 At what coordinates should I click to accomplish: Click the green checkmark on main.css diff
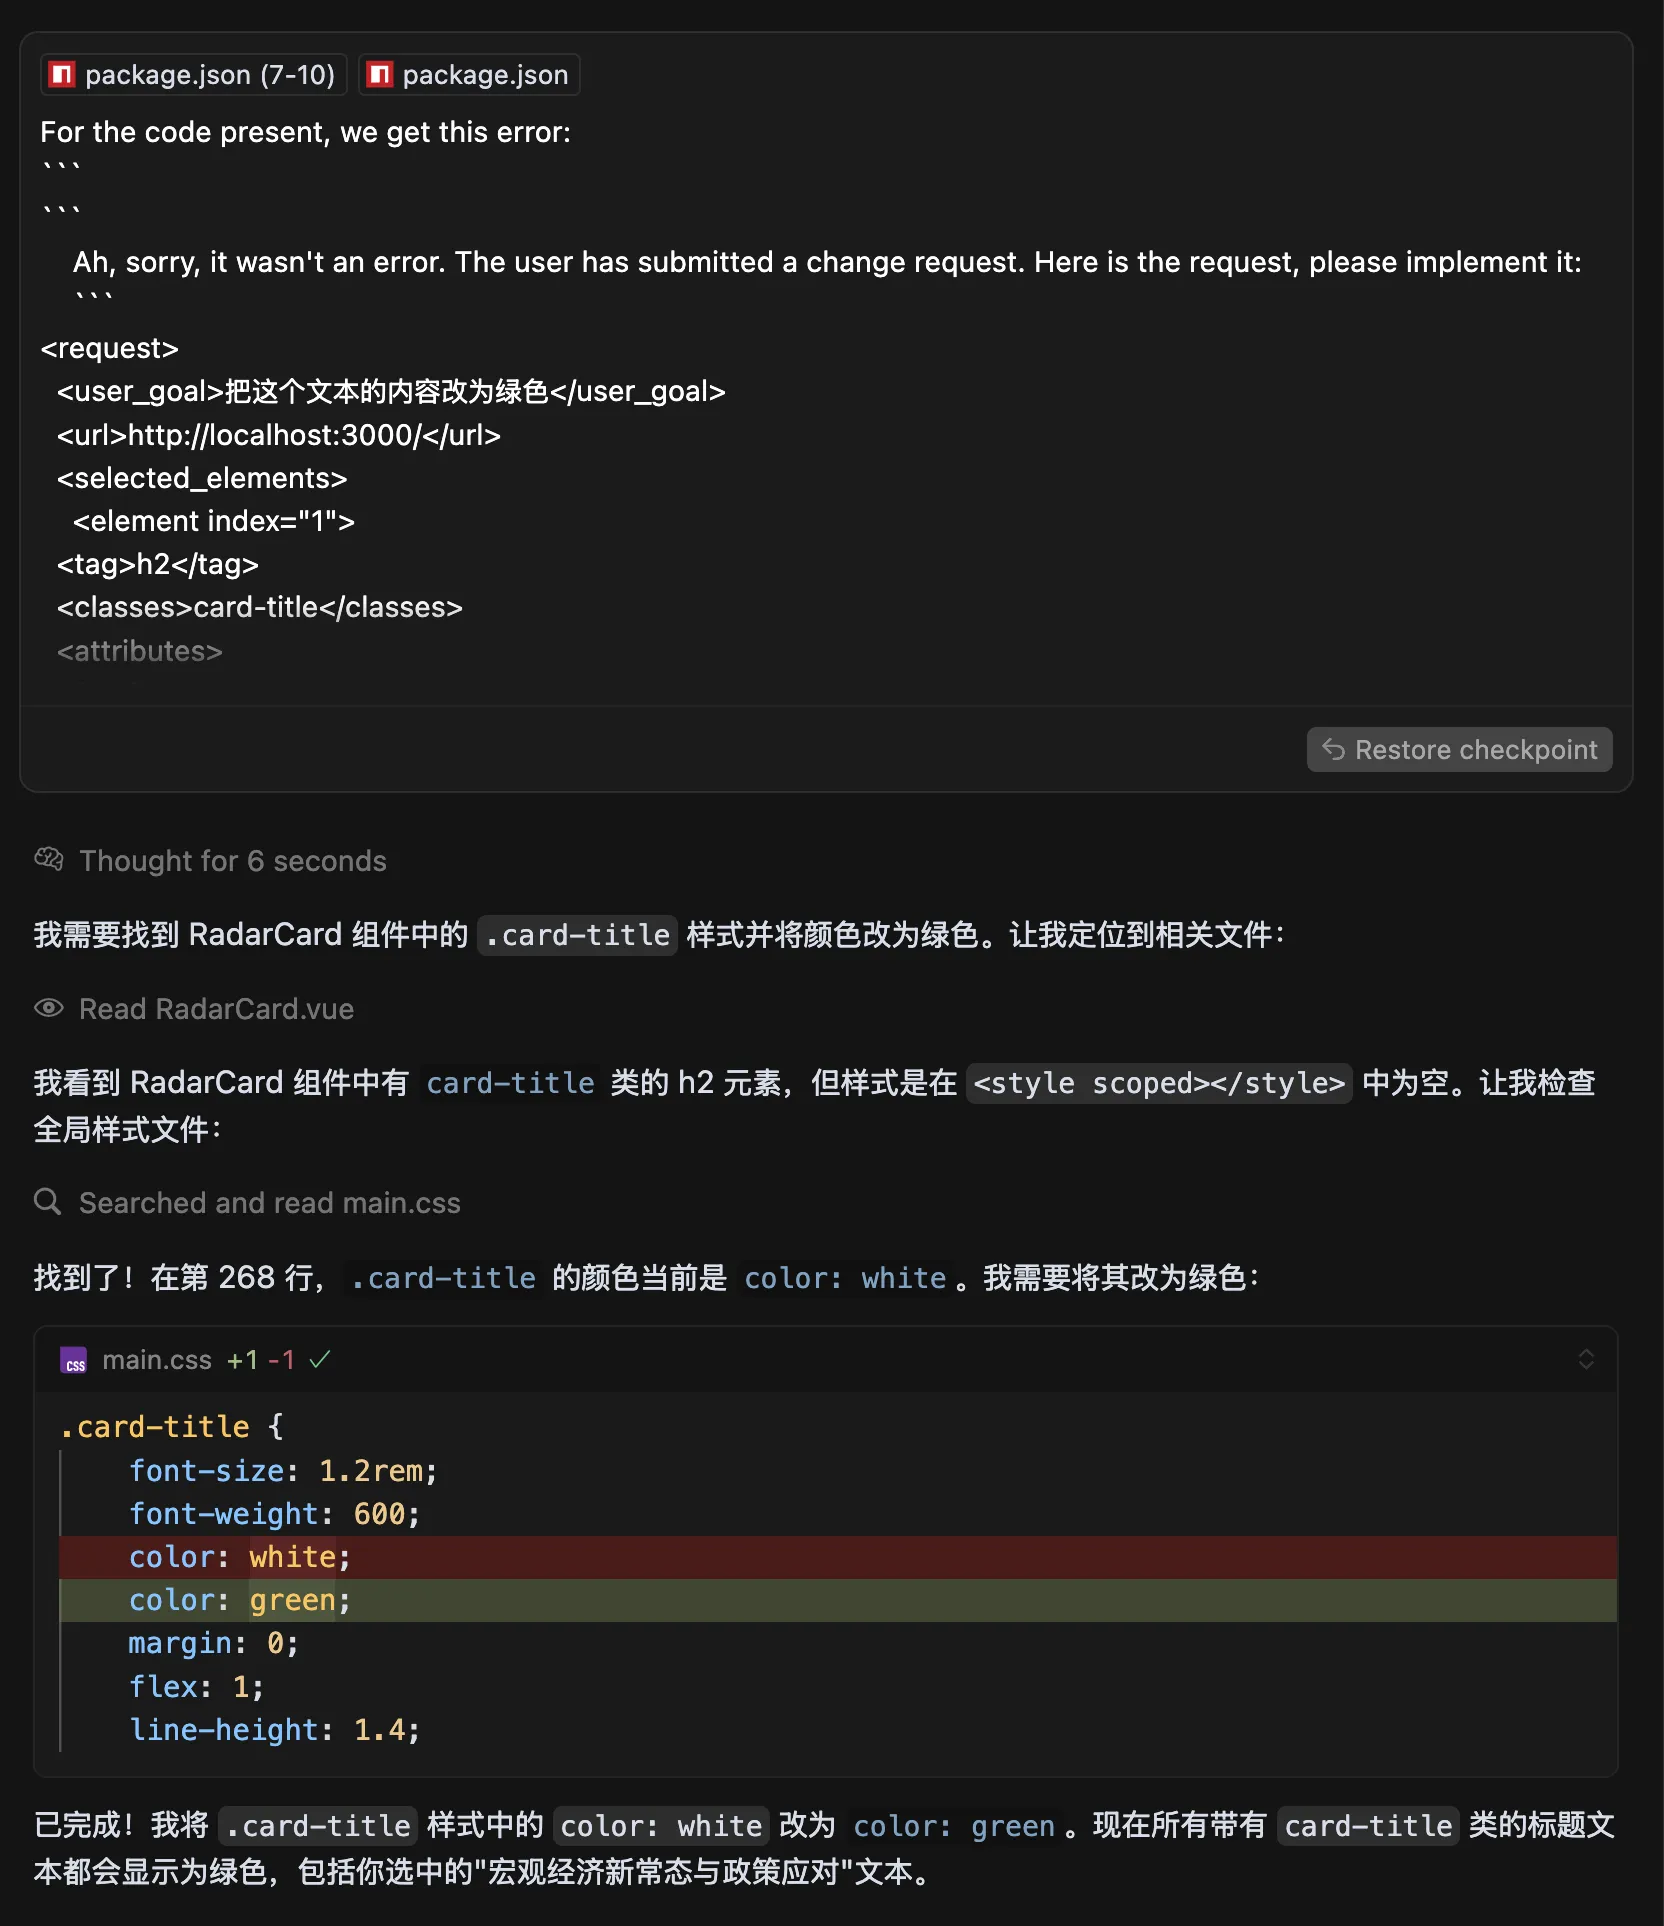(x=320, y=1360)
